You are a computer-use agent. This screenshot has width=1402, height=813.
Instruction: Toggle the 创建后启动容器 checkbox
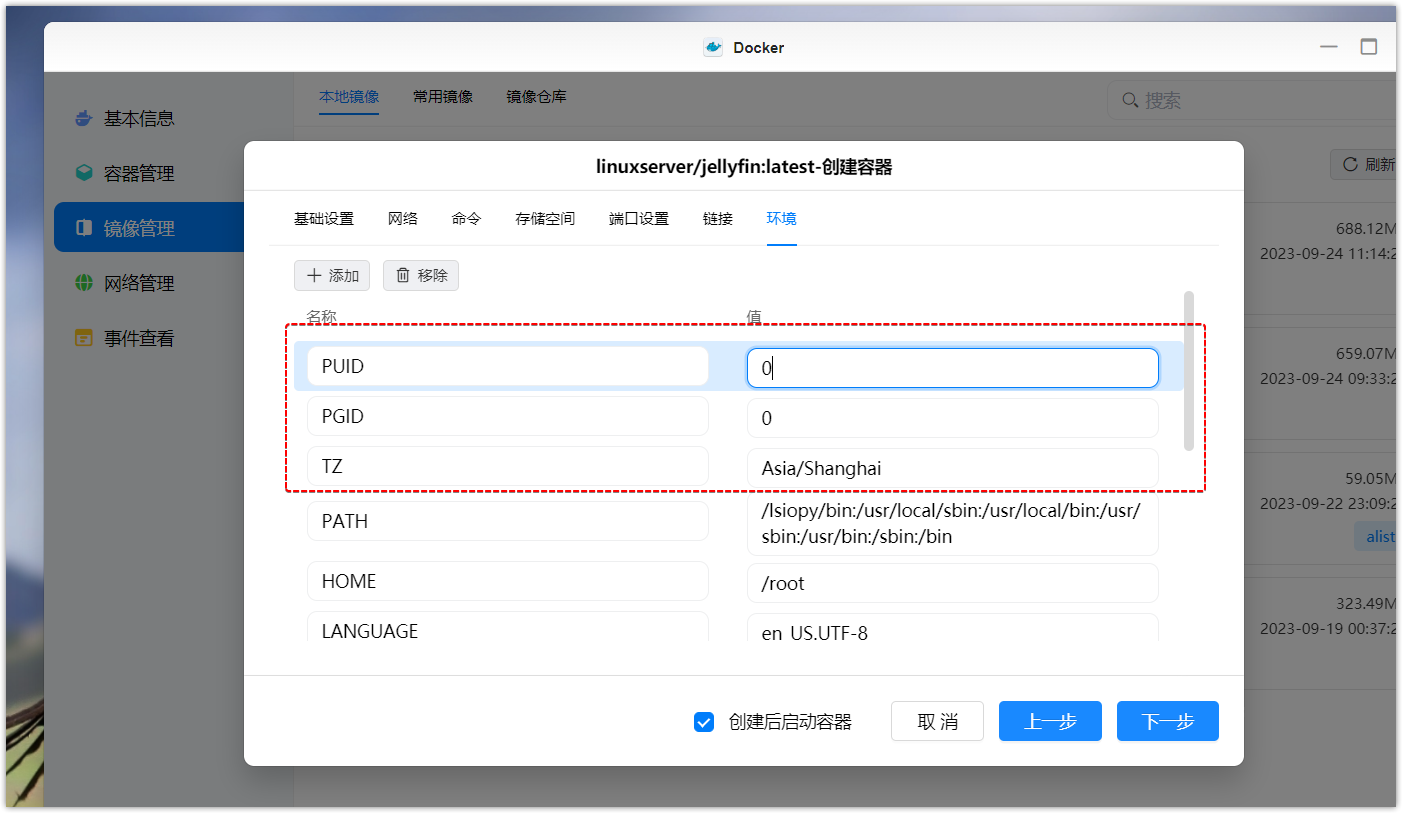point(704,722)
